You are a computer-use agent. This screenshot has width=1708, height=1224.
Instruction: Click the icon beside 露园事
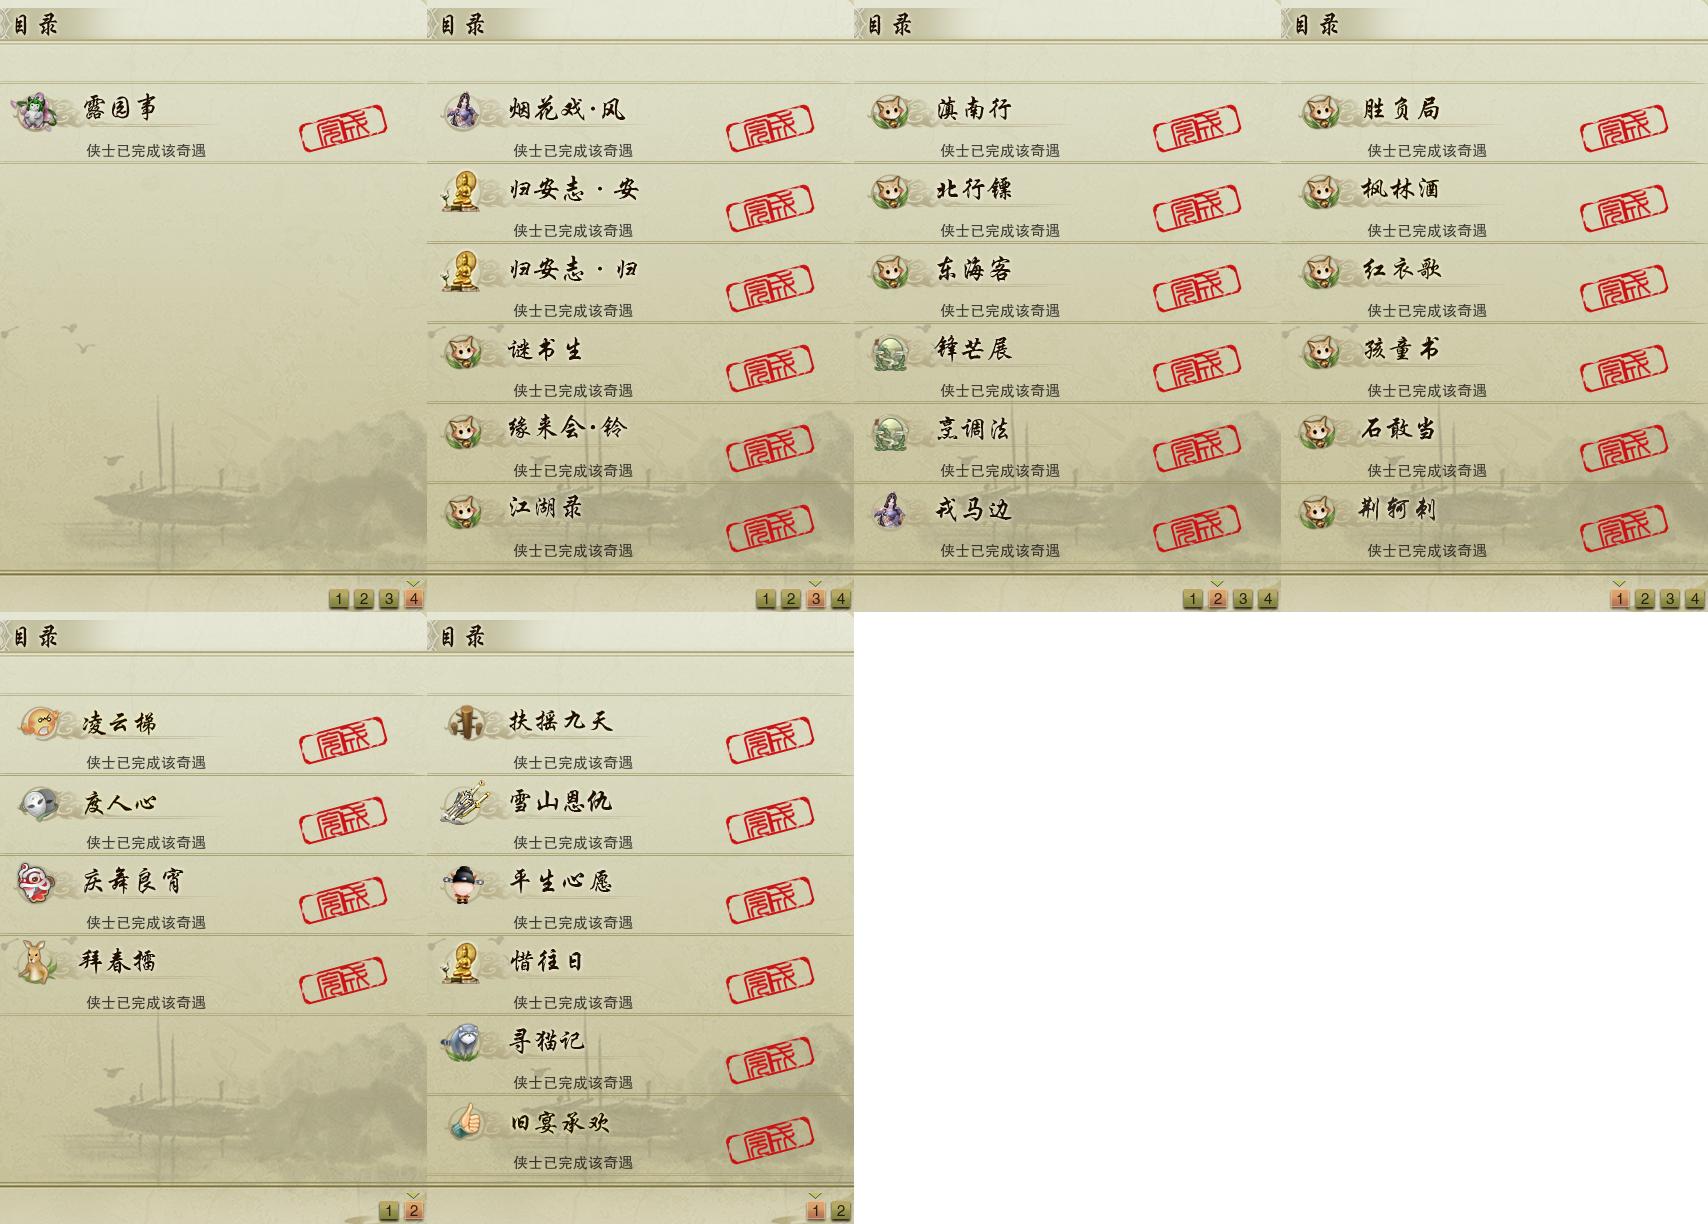click(35, 111)
